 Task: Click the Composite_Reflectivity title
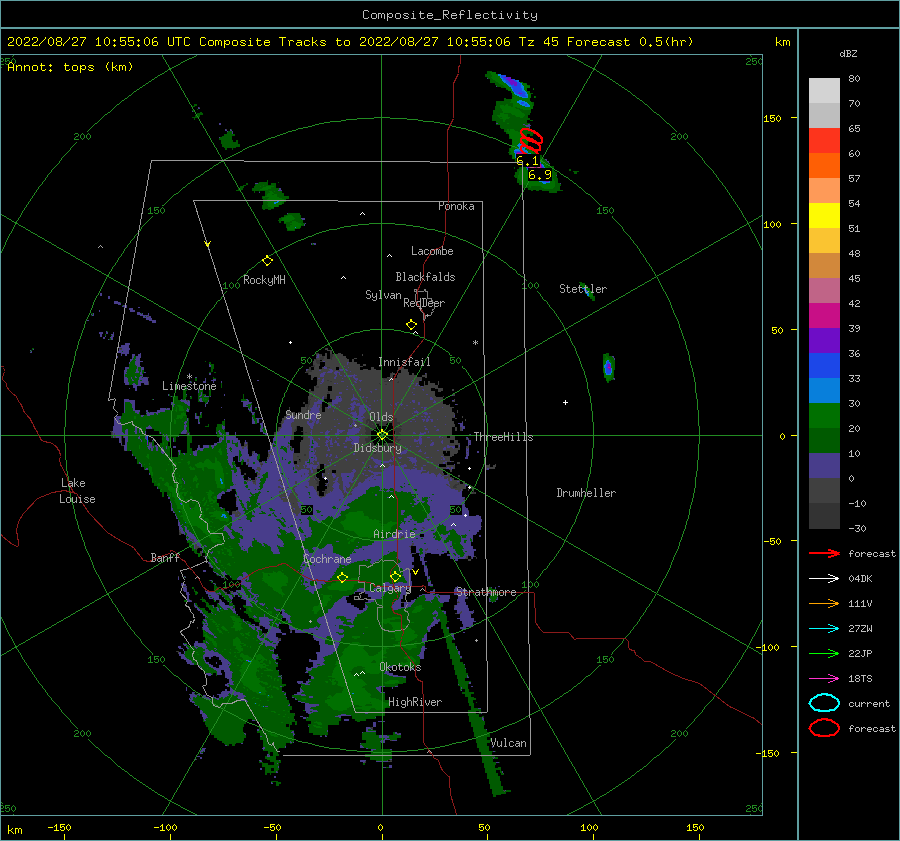(x=450, y=15)
